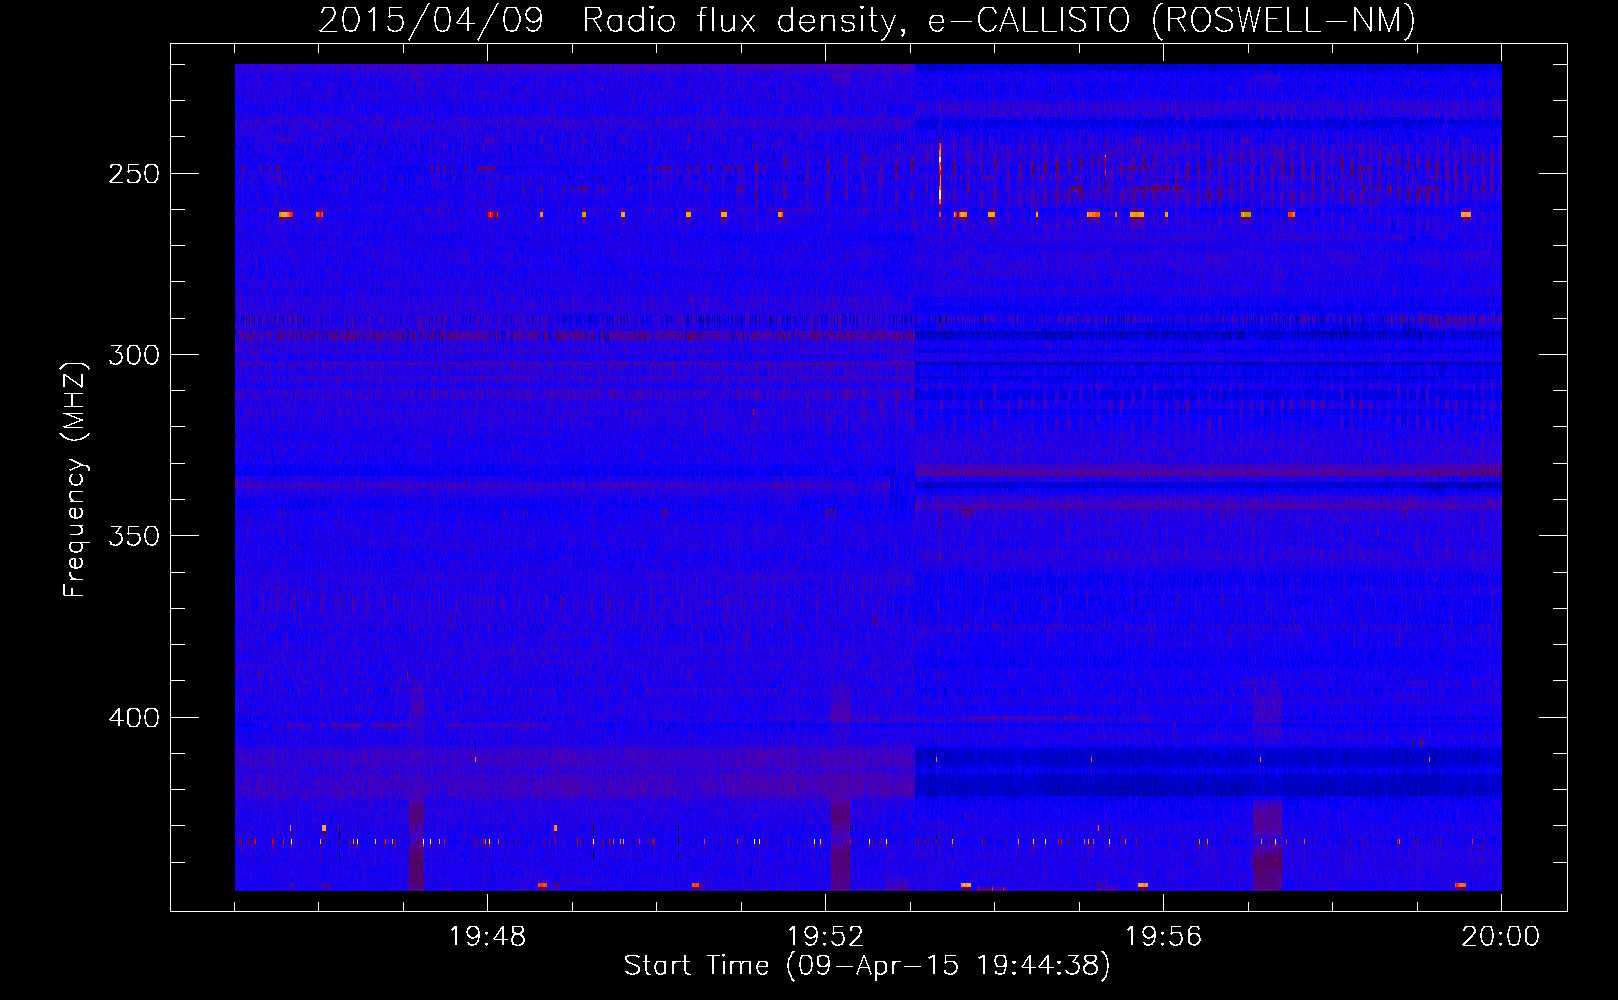Select the '350' frequency axis label
This screenshot has height=1000, width=1618.
pos(134,536)
